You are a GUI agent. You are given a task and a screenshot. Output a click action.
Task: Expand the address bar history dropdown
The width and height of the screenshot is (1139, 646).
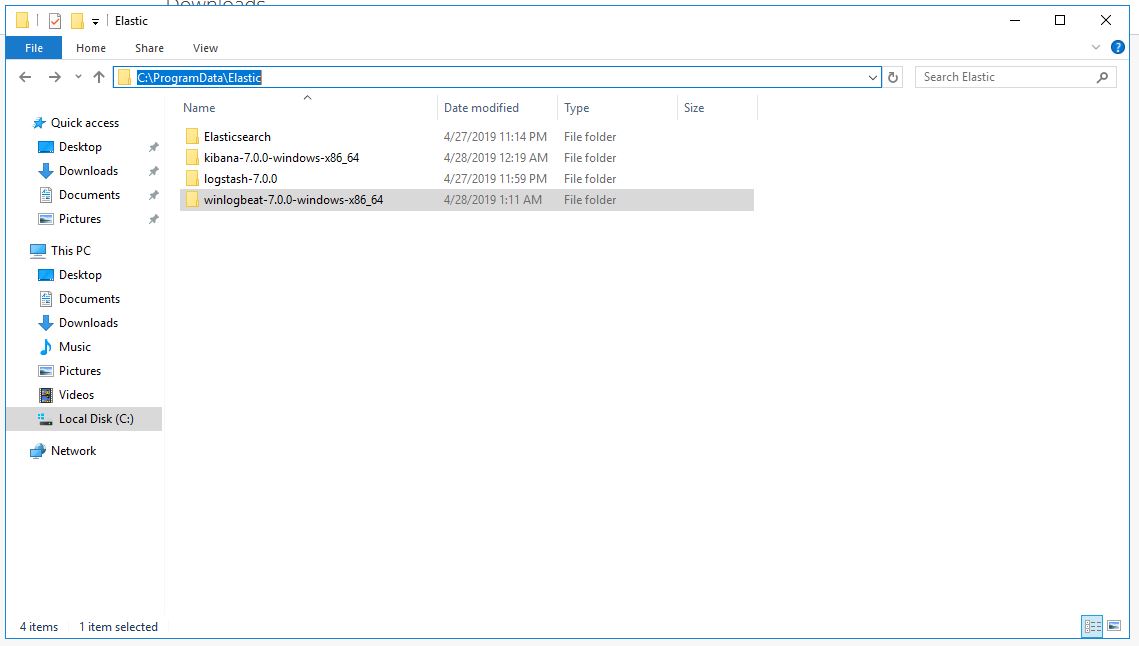pyautogui.click(x=872, y=78)
